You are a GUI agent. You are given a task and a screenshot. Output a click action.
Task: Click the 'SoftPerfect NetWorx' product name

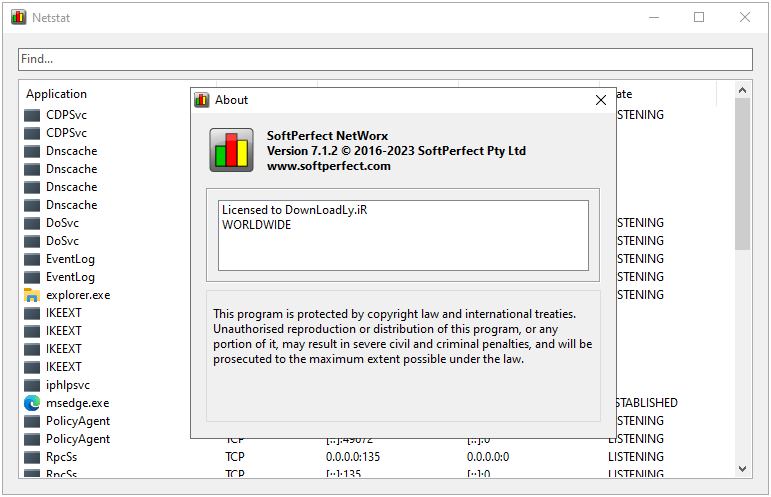[x=327, y=136]
